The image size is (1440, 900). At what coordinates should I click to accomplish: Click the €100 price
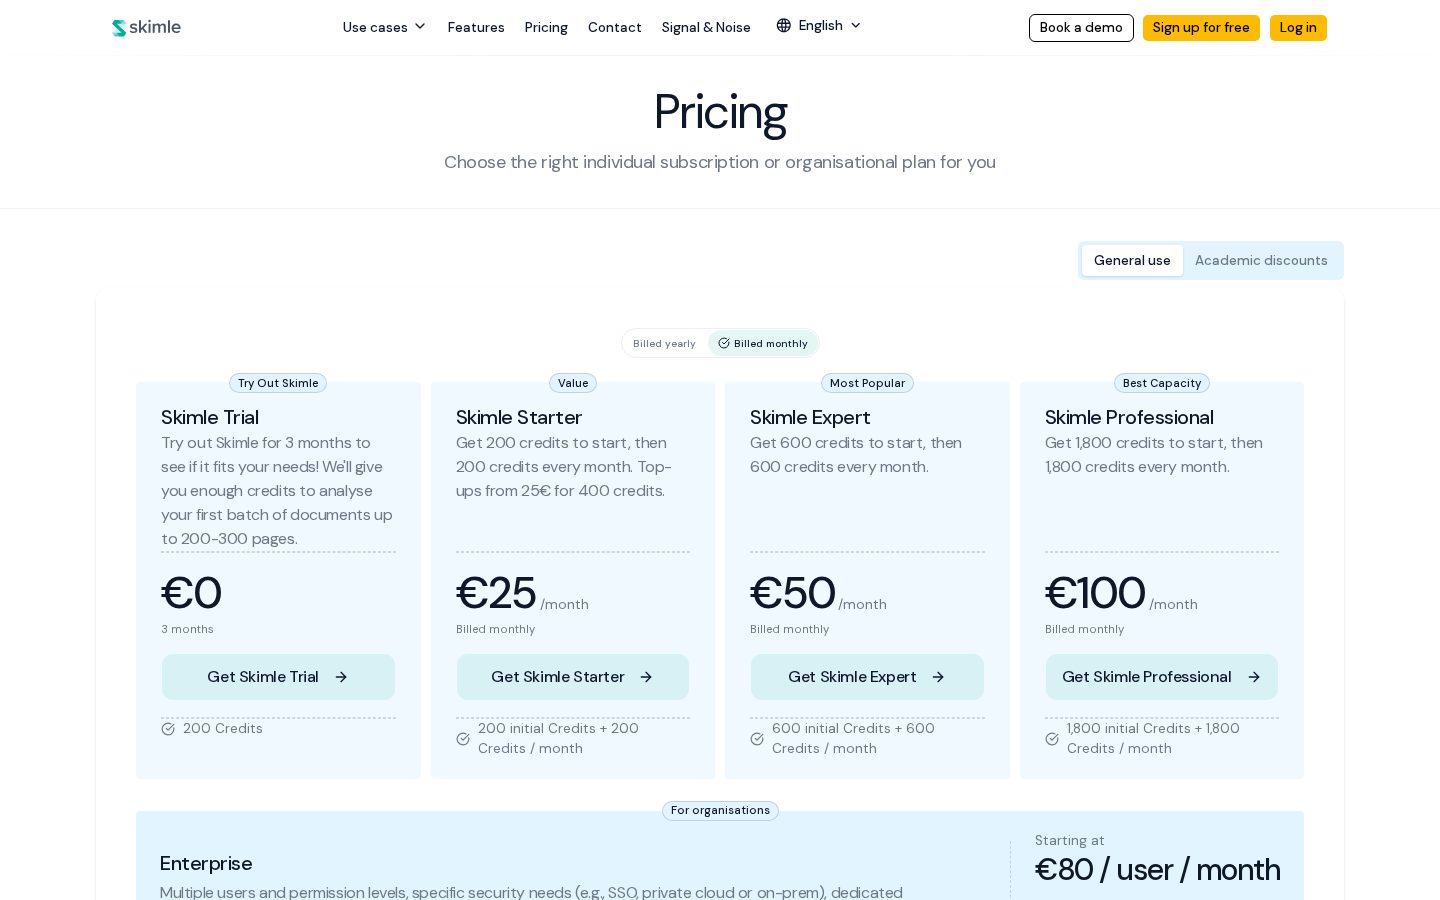(1095, 593)
